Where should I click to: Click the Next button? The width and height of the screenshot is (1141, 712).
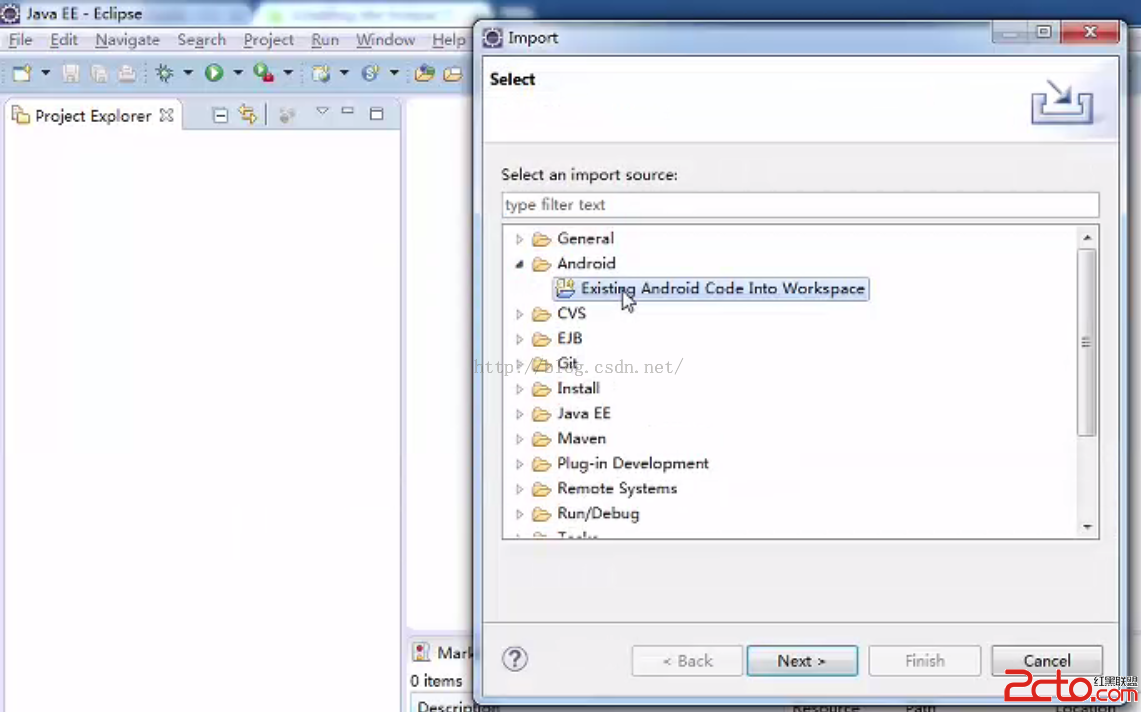[x=802, y=660]
